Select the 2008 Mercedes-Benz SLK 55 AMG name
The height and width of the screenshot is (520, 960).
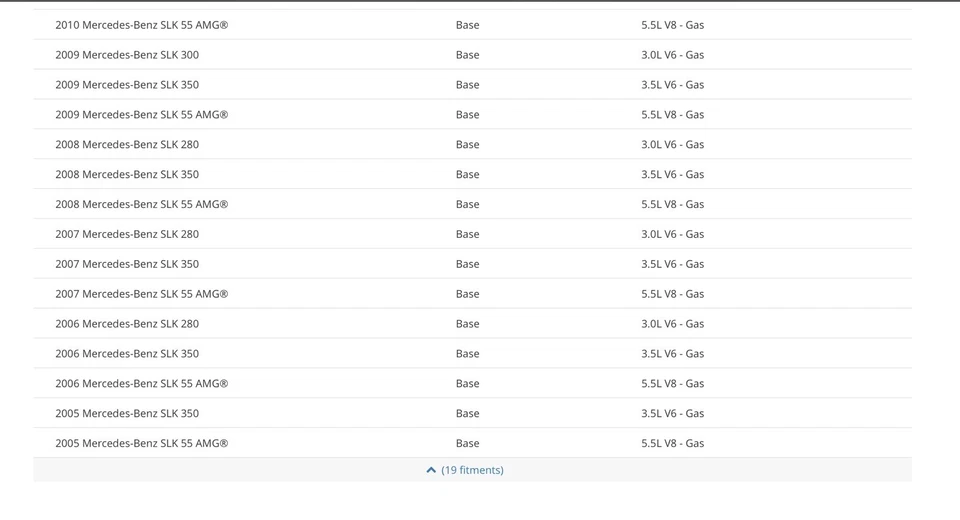click(x=141, y=205)
